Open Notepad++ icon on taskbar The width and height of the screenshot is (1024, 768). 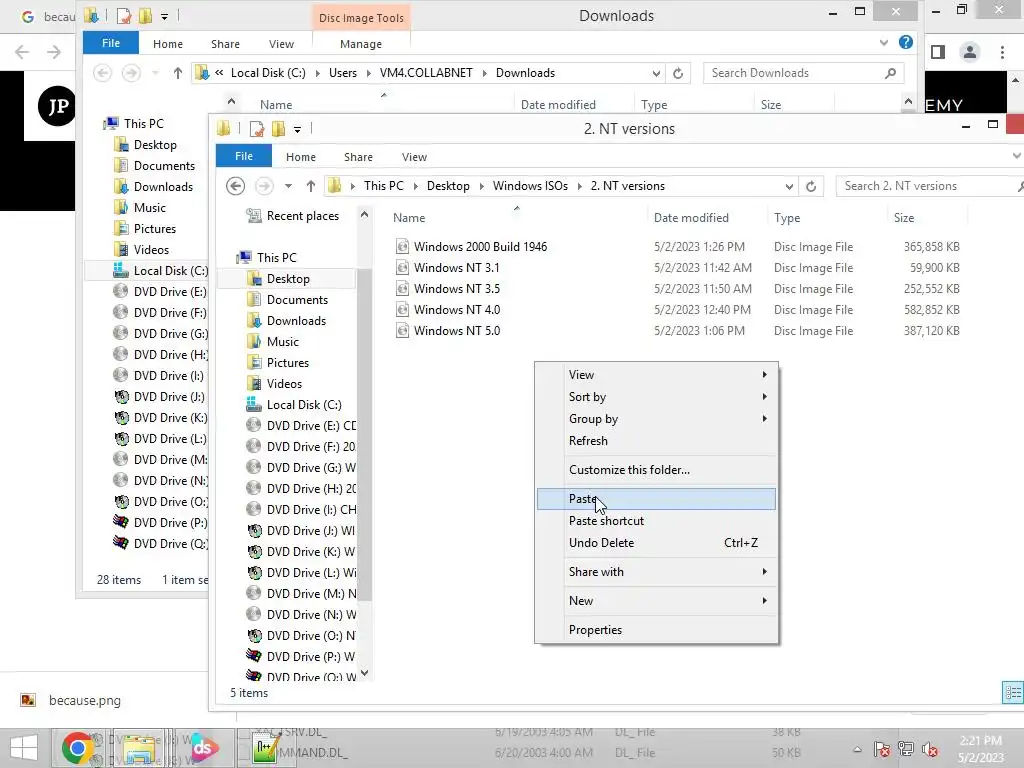click(x=266, y=748)
